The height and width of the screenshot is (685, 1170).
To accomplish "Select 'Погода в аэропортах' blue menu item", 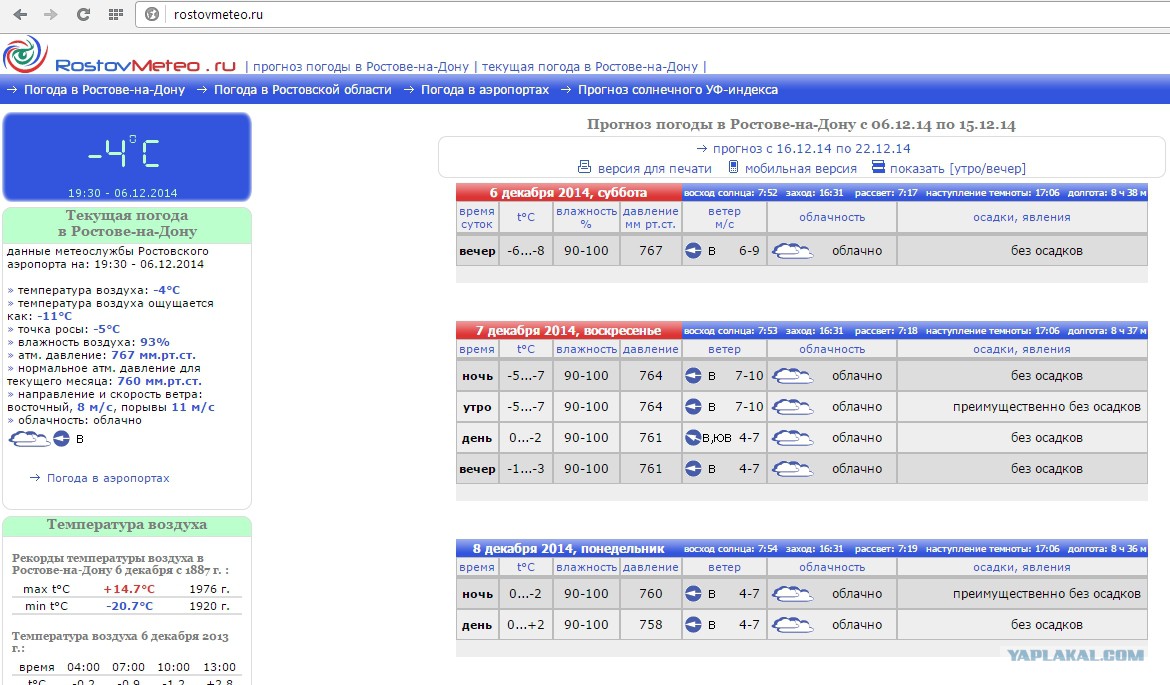I will pos(485,90).
